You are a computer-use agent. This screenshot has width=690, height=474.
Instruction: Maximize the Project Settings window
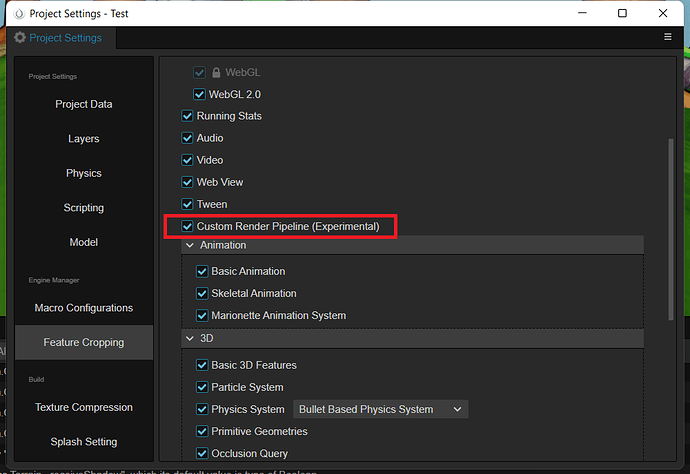622,13
